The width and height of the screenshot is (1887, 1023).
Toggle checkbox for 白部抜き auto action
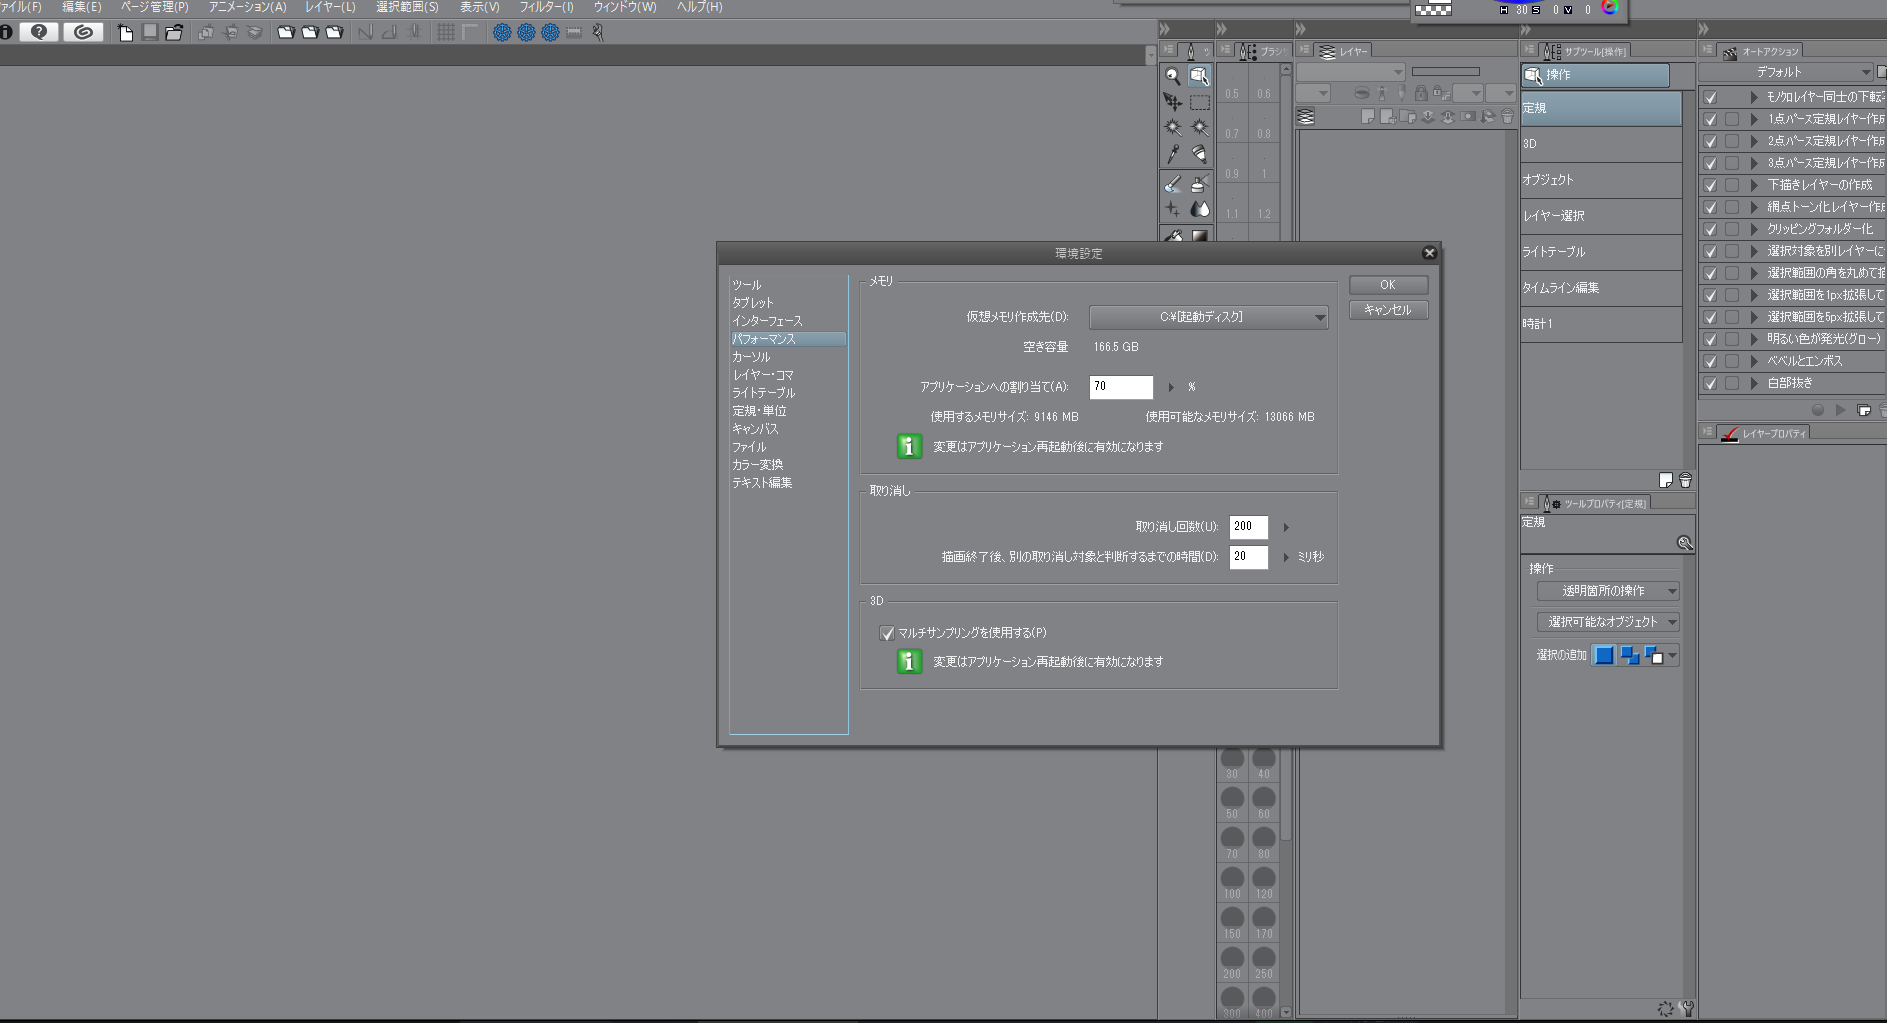(1710, 383)
